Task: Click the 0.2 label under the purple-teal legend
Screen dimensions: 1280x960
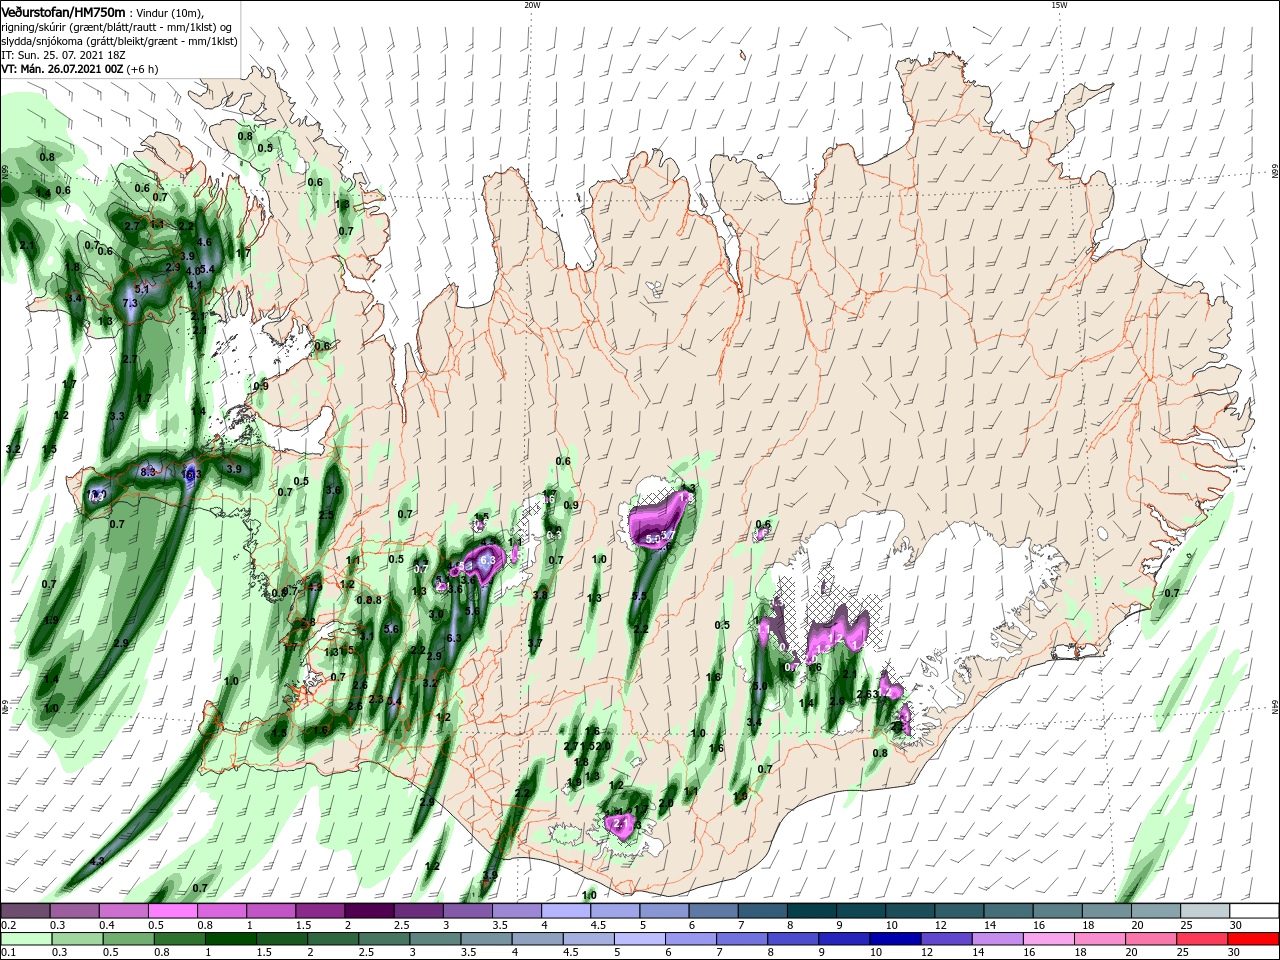Action: [6, 925]
